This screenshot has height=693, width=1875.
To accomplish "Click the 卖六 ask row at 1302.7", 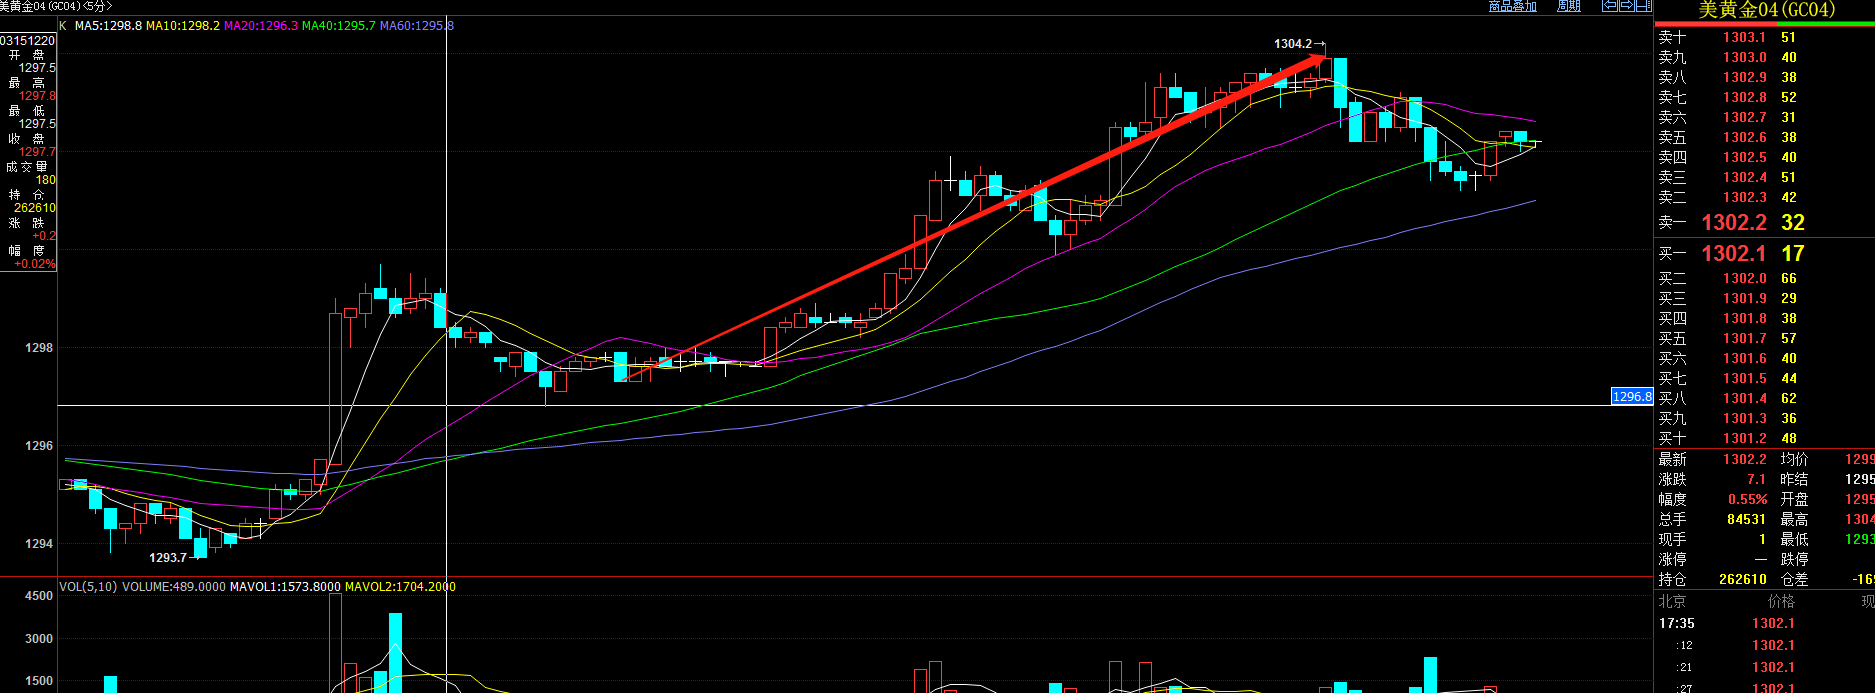I will click(1764, 117).
